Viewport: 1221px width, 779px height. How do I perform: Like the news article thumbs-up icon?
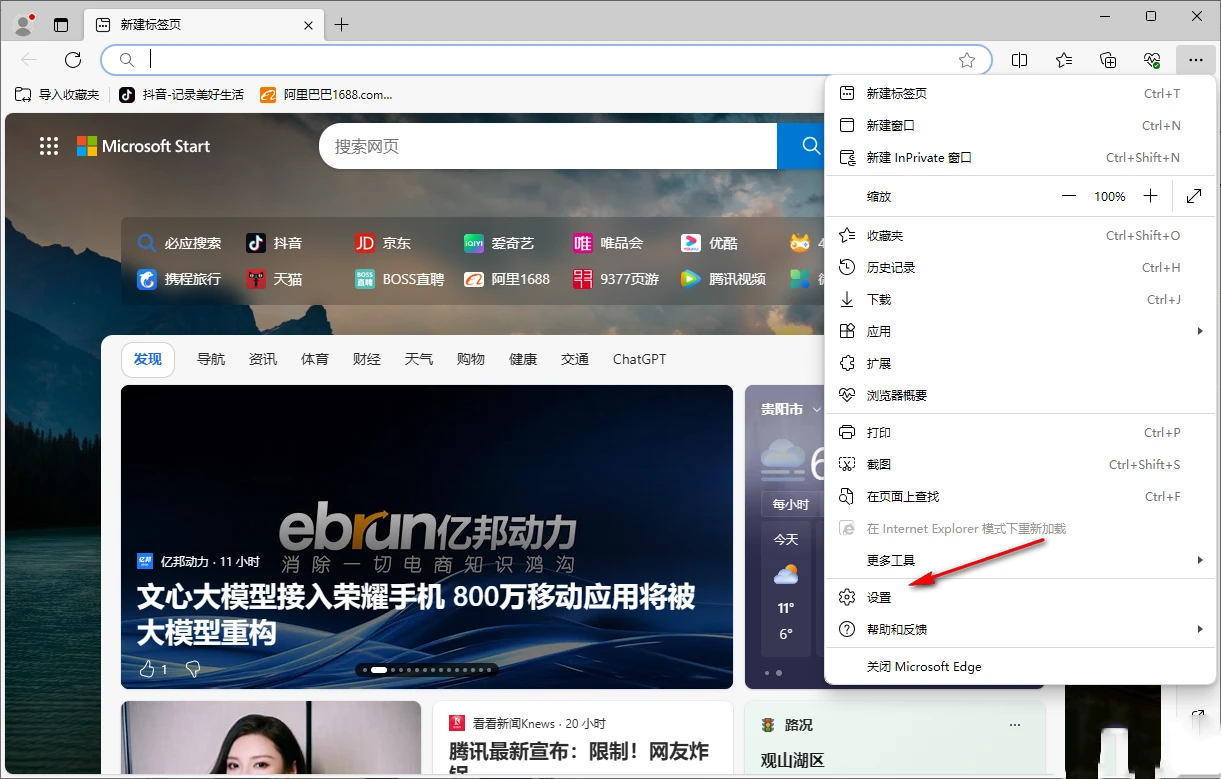click(147, 669)
